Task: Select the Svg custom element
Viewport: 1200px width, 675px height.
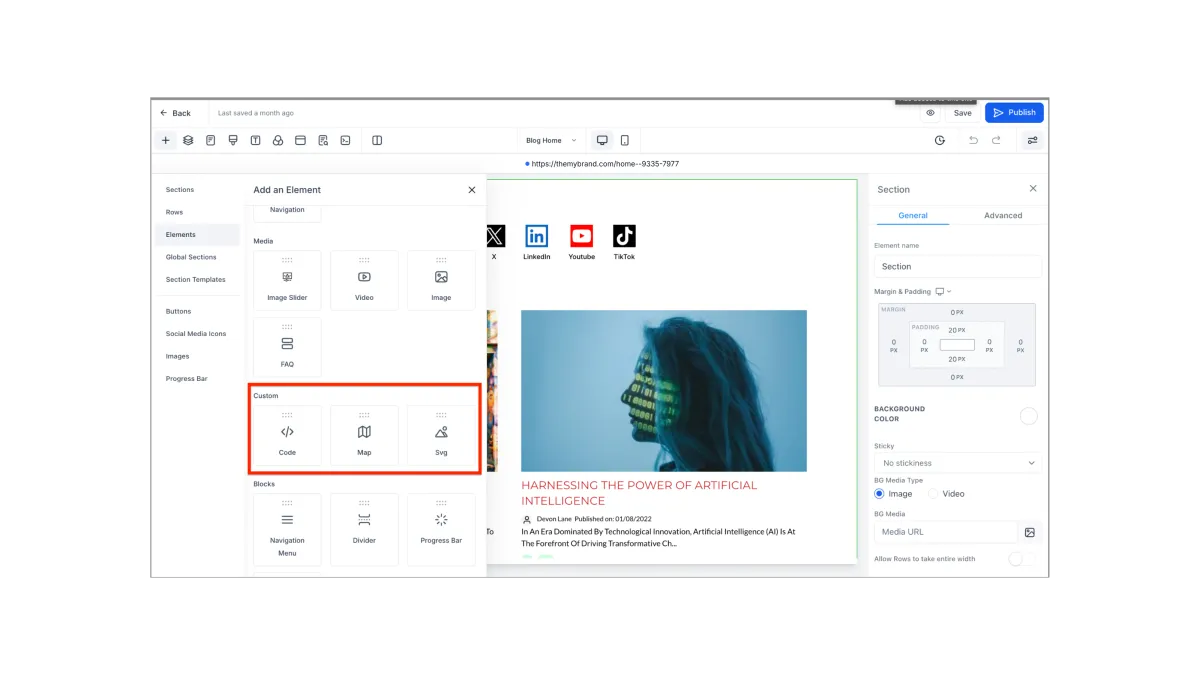Action: click(441, 437)
